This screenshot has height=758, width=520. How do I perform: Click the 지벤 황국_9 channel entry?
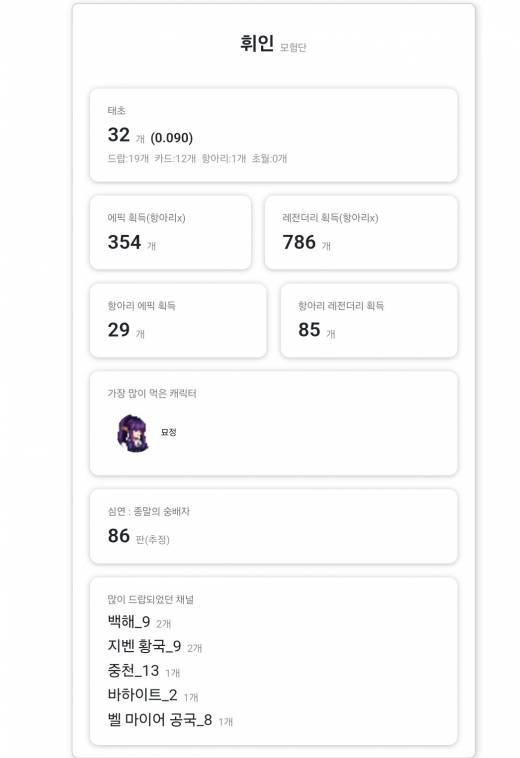click(x=155, y=646)
